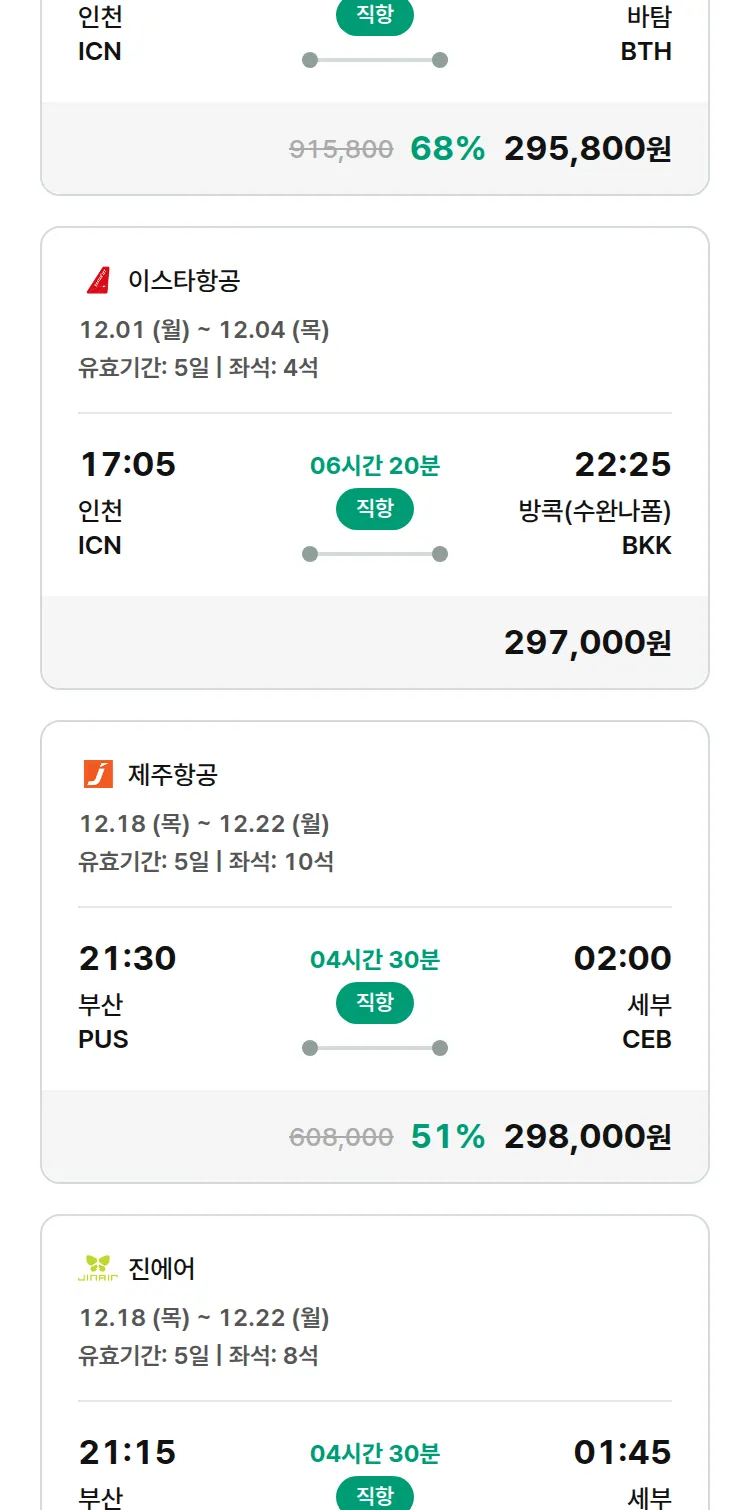Click the 12.18 (목) ~ 12.22 (월) dates on 제주항공

pyautogui.click(x=204, y=824)
